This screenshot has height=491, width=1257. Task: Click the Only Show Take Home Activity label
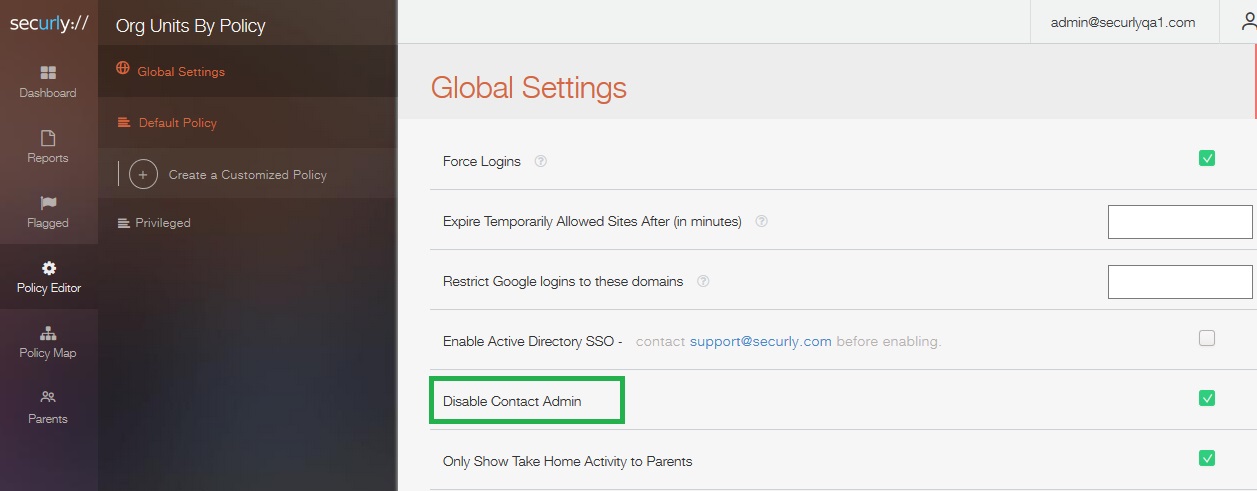[x=568, y=461]
